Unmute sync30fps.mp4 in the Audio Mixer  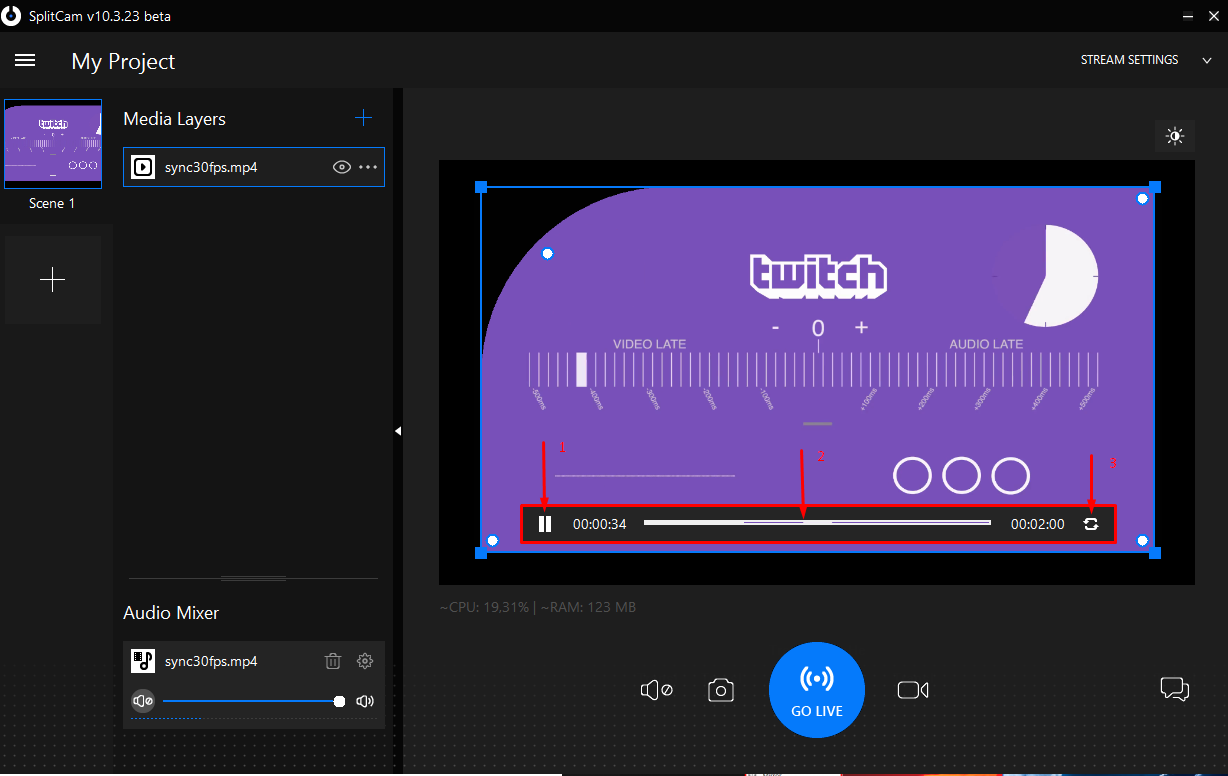[142, 701]
